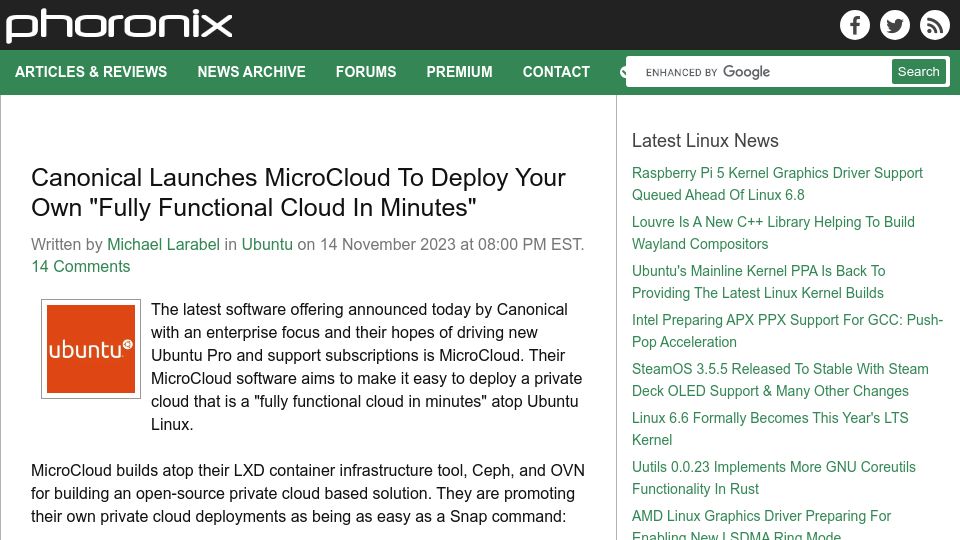Open the Phoronix Facebook page icon
Viewport: 960px width, 540px height.
pos(855,25)
